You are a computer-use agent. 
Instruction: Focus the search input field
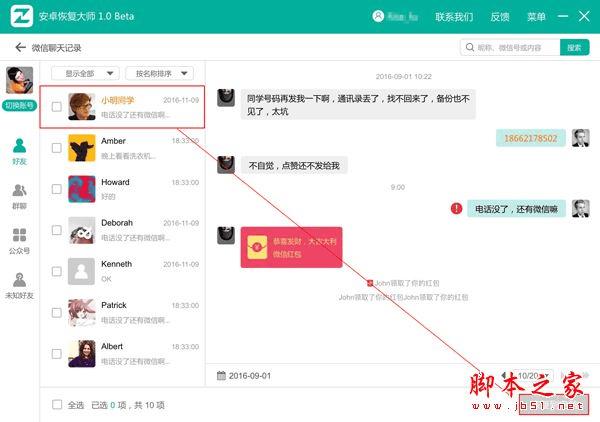[510, 47]
